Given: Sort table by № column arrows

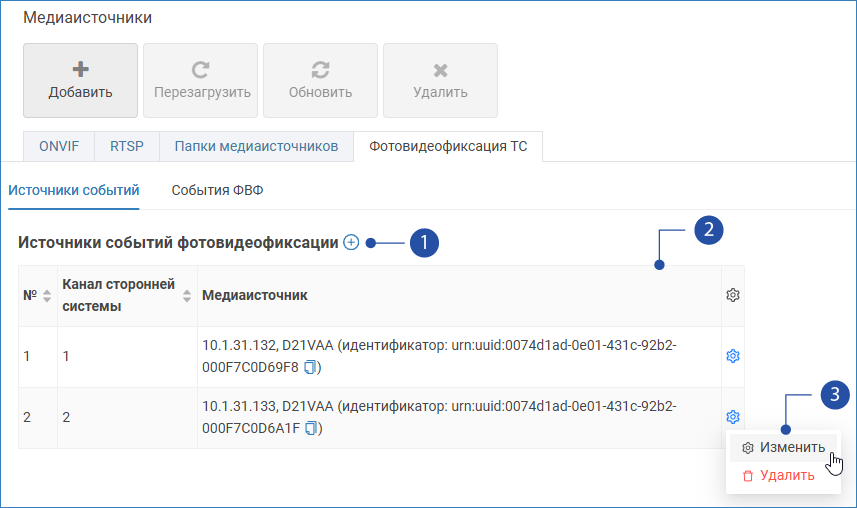Looking at the screenshot, I should click(46, 296).
